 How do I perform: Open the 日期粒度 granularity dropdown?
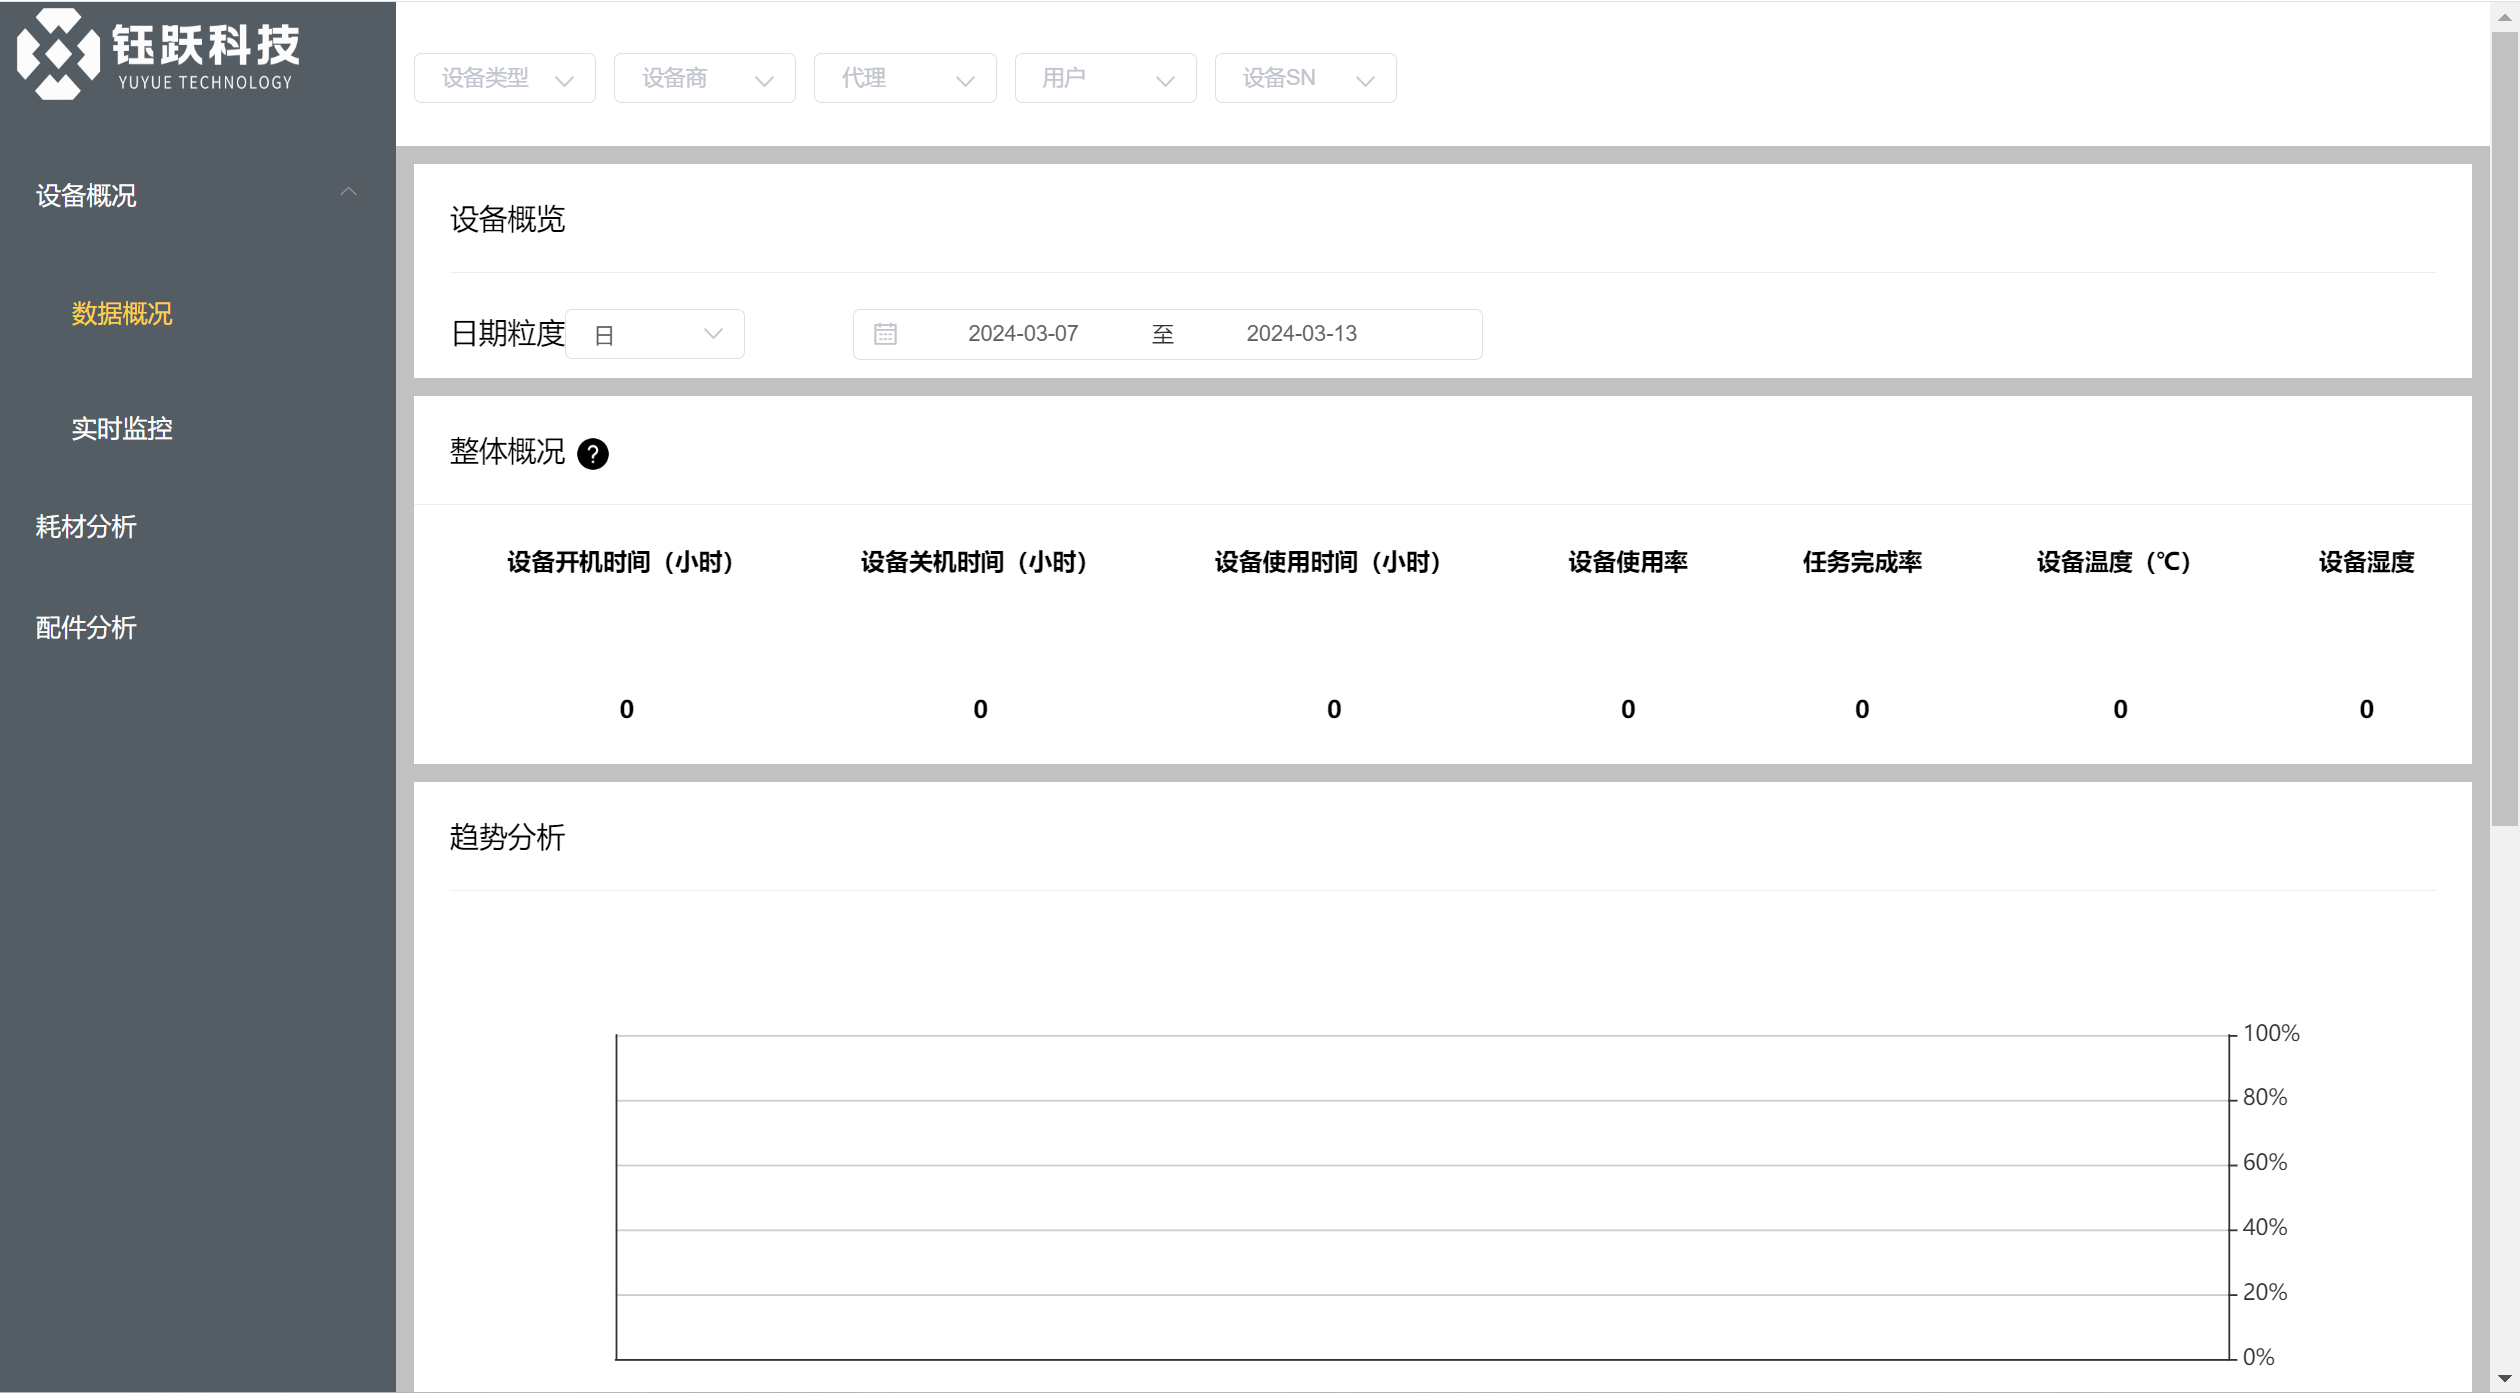click(x=655, y=334)
